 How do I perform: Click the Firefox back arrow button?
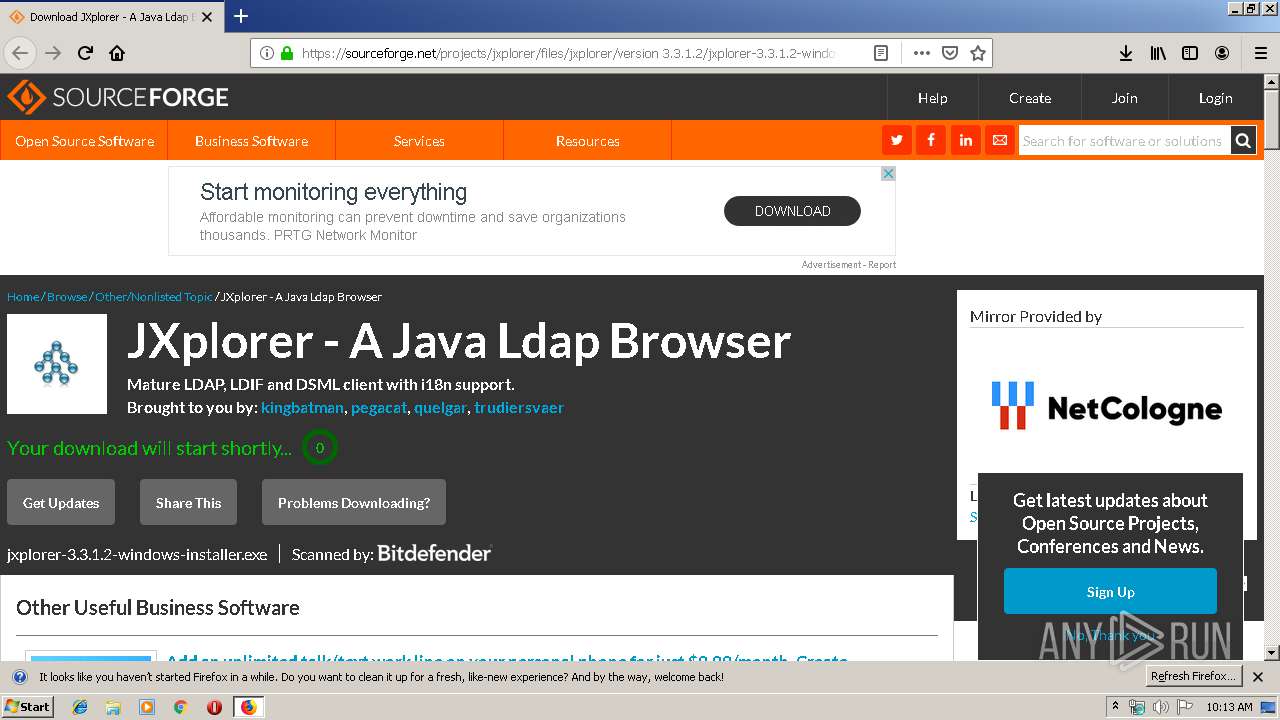(x=20, y=53)
